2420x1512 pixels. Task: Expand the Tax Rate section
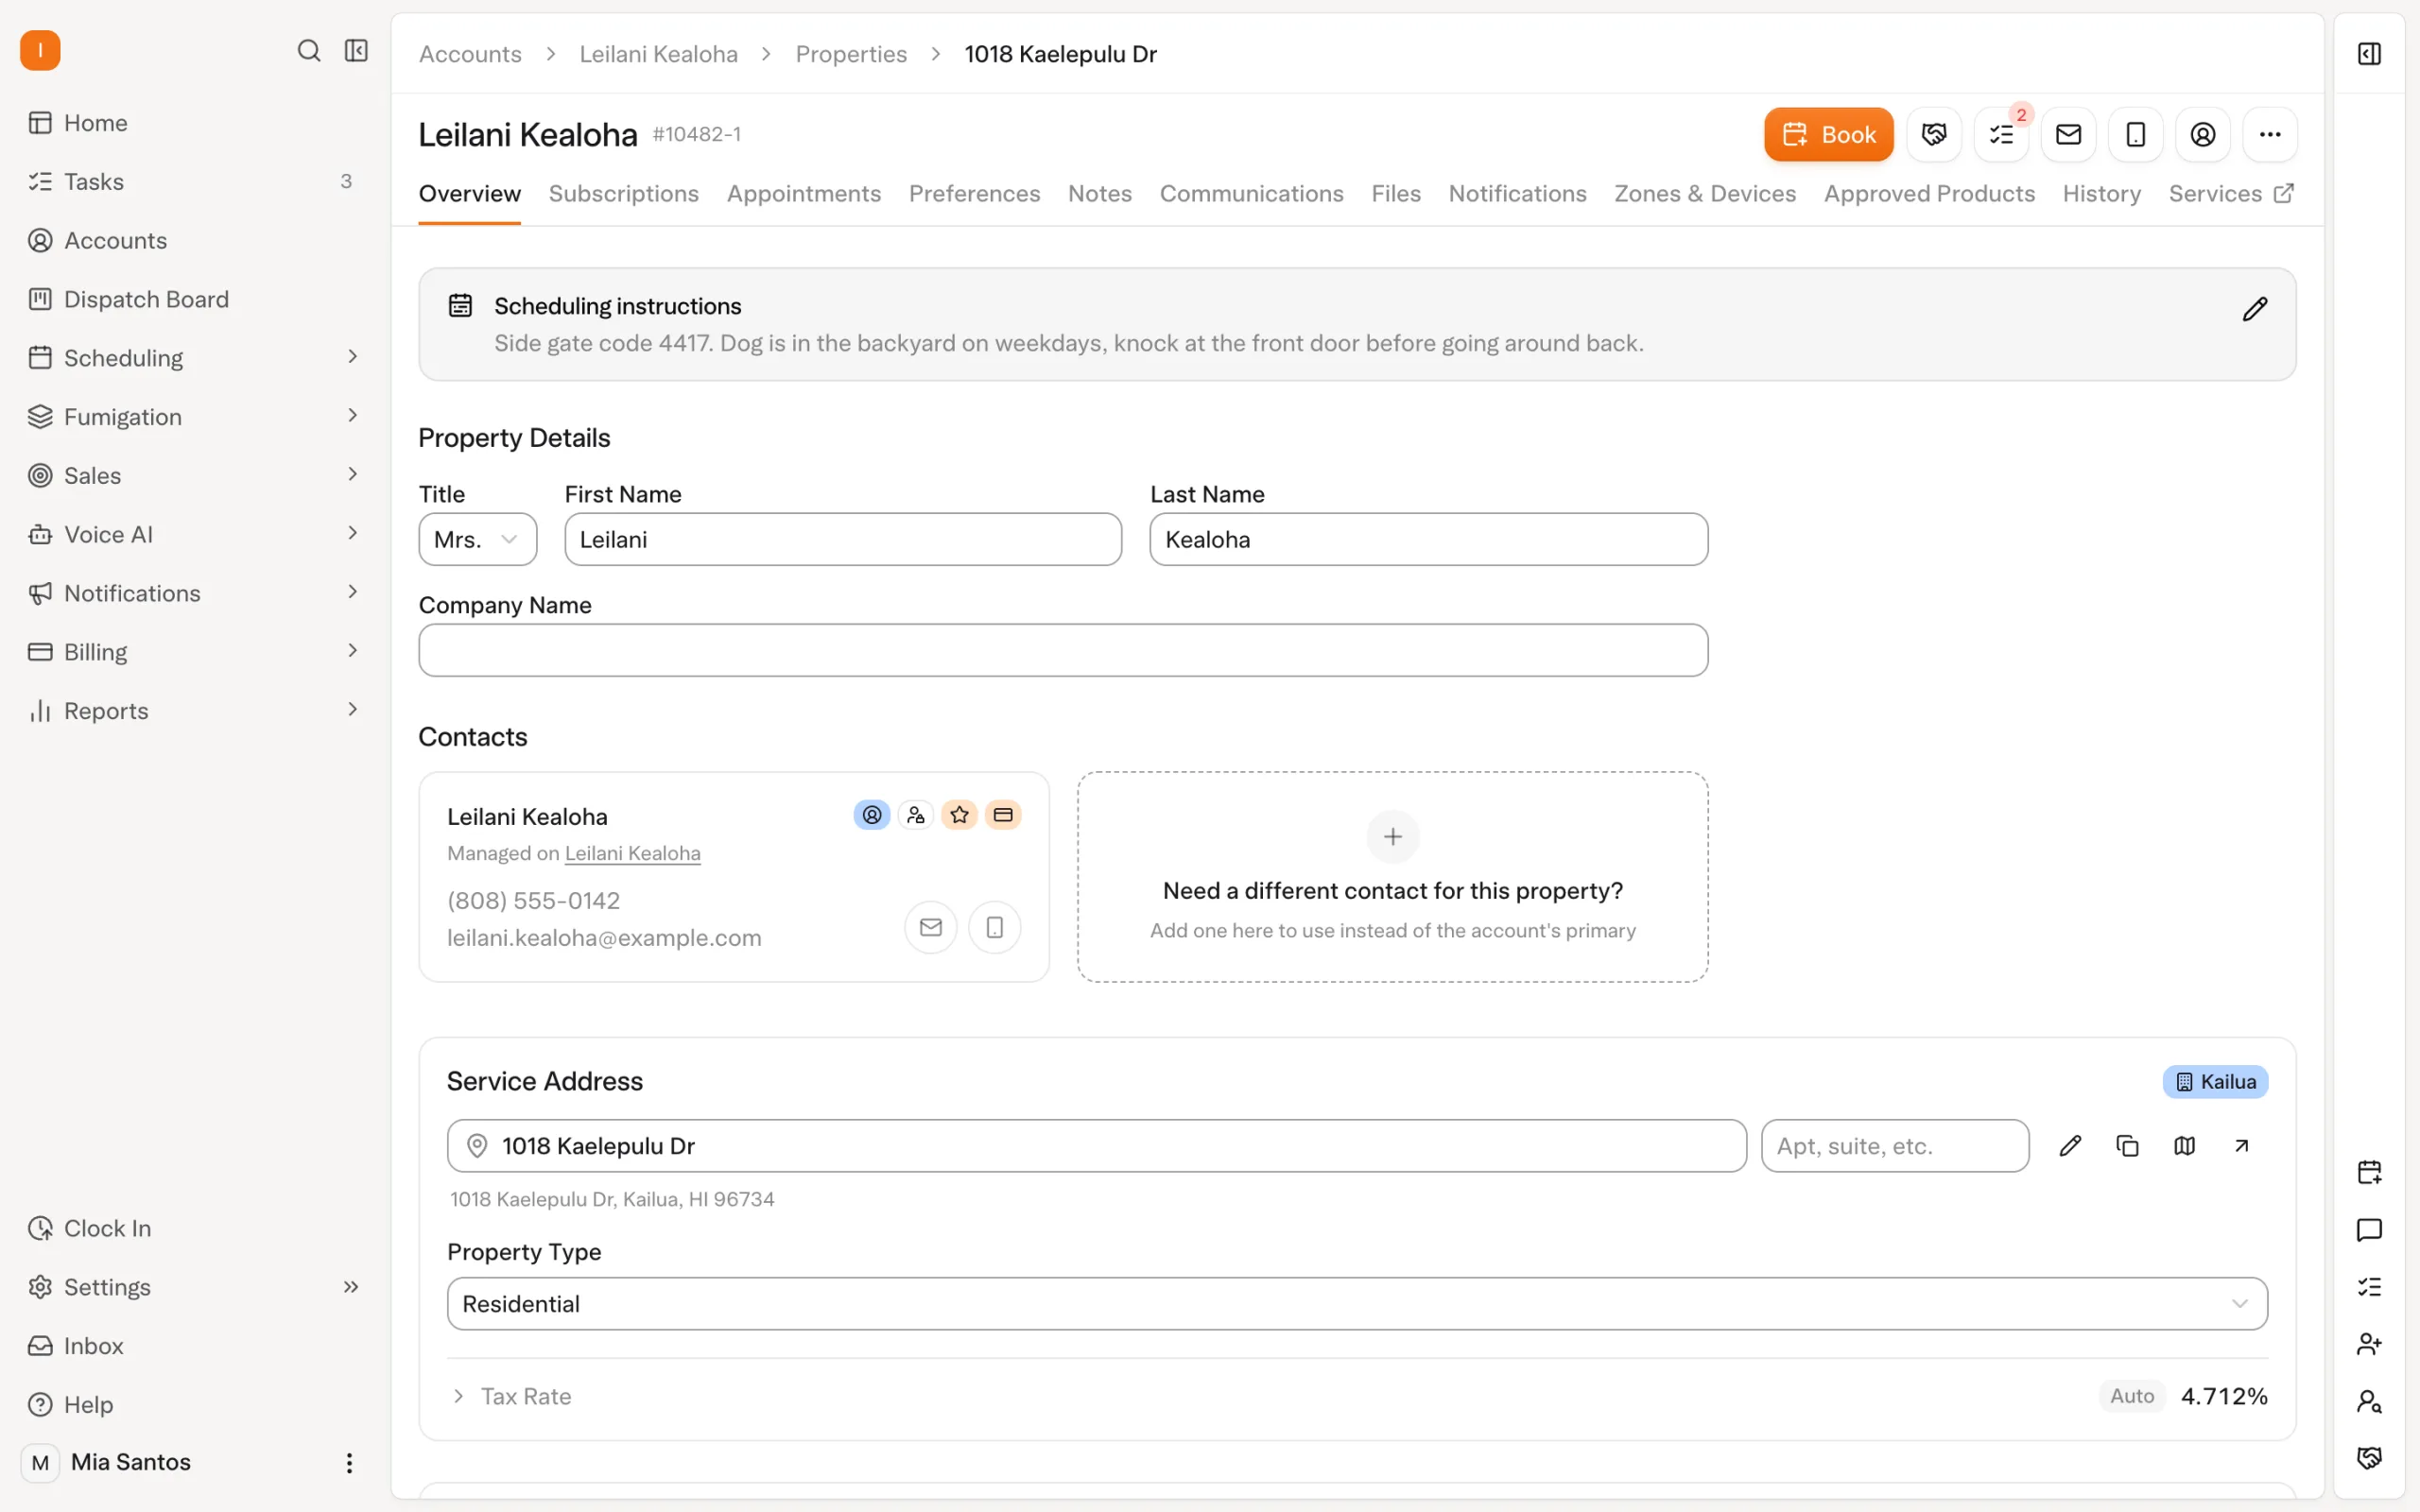pyautogui.click(x=458, y=1395)
